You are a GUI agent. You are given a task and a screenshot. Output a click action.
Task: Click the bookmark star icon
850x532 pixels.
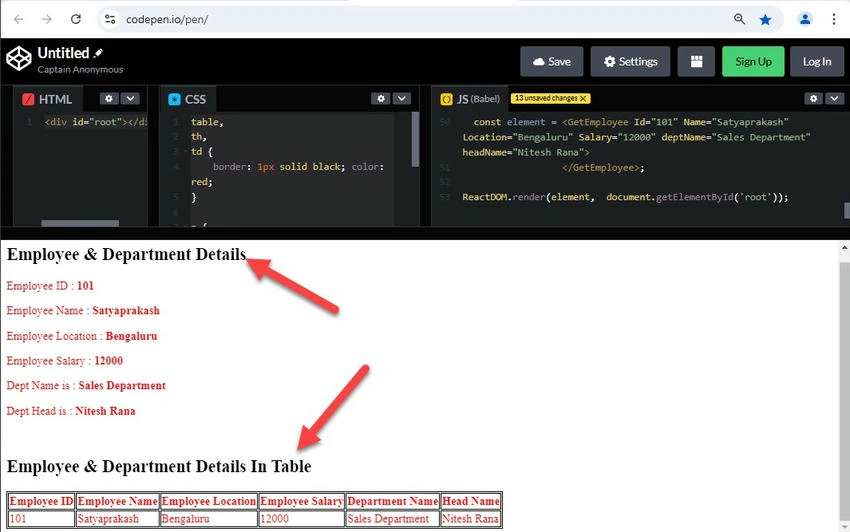click(x=765, y=20)
